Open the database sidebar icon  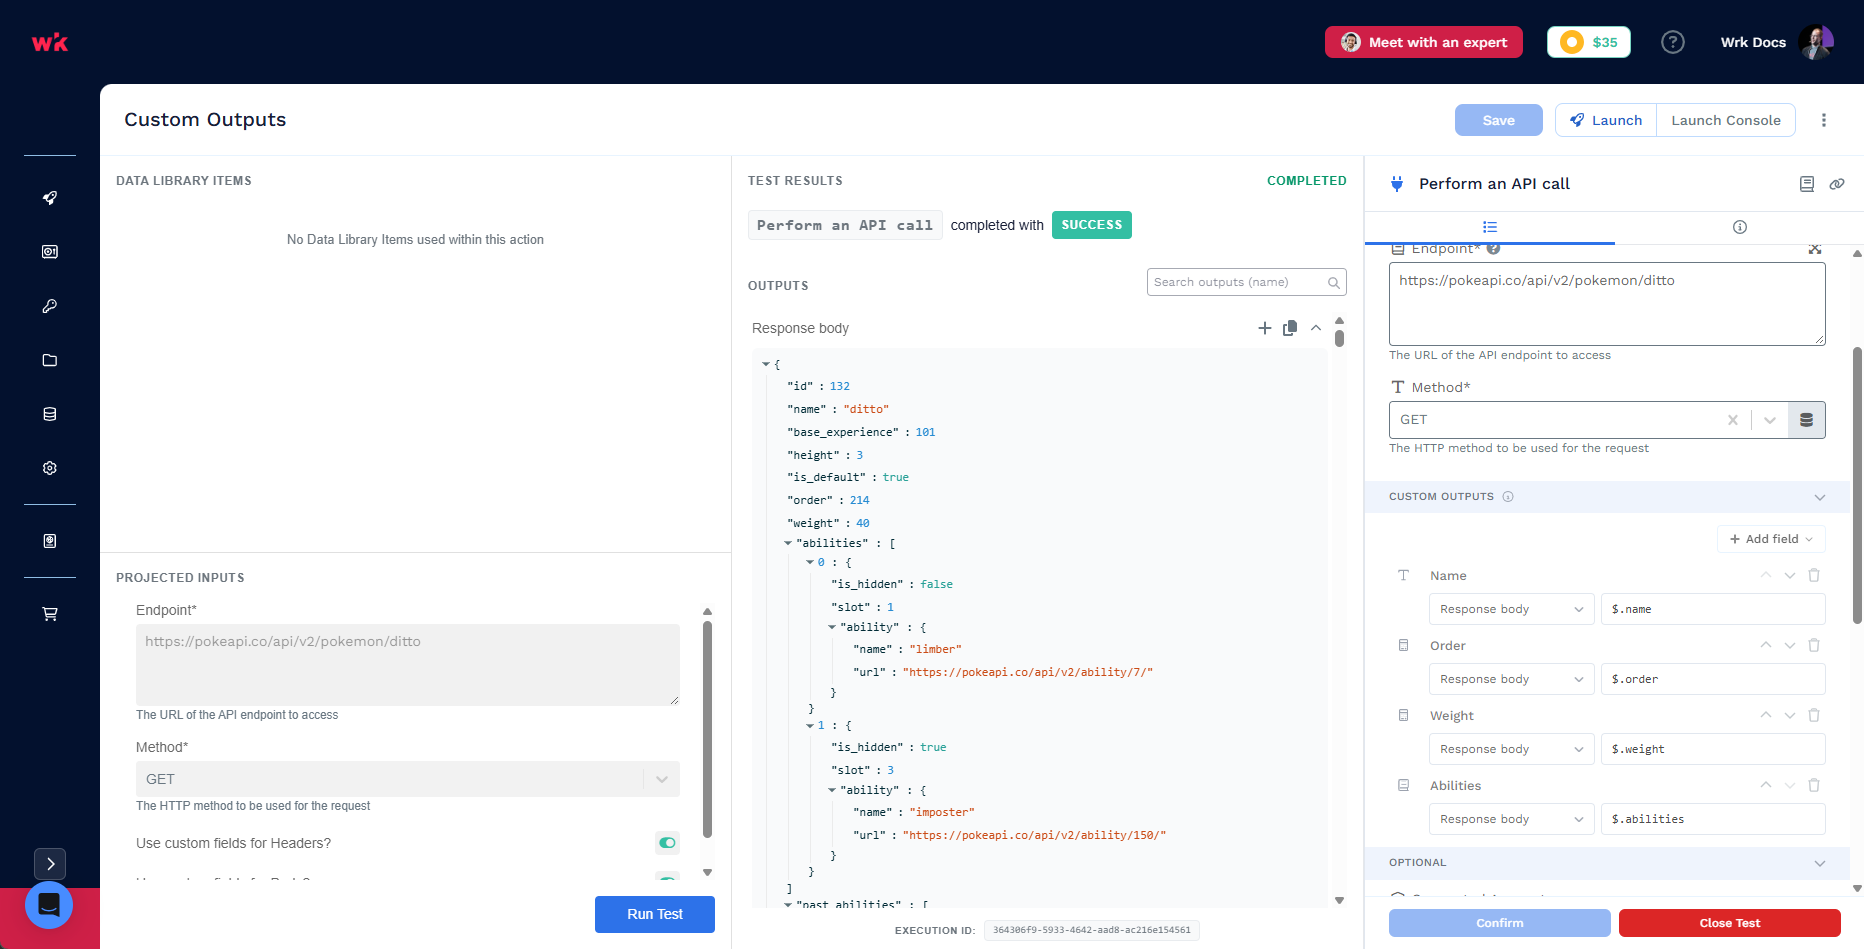click(x=49, y=414)
